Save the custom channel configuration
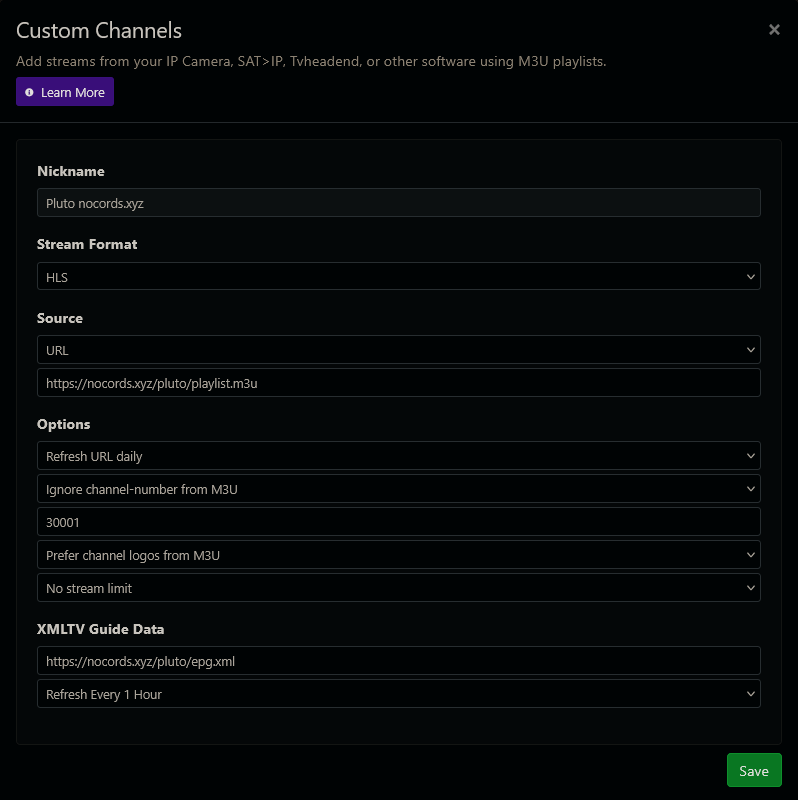The height and width of the screenshot is (800, 798). [754, 770]
